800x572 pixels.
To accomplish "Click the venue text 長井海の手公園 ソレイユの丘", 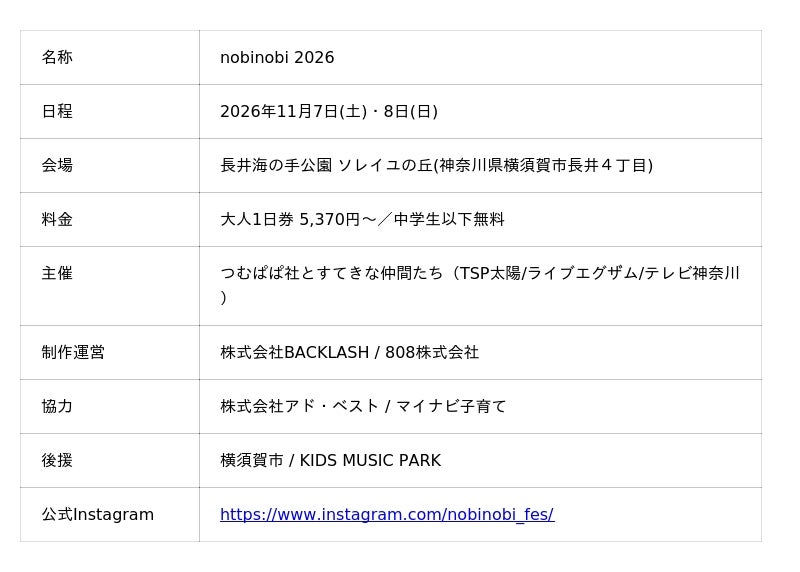I will [x=326, y=165].
